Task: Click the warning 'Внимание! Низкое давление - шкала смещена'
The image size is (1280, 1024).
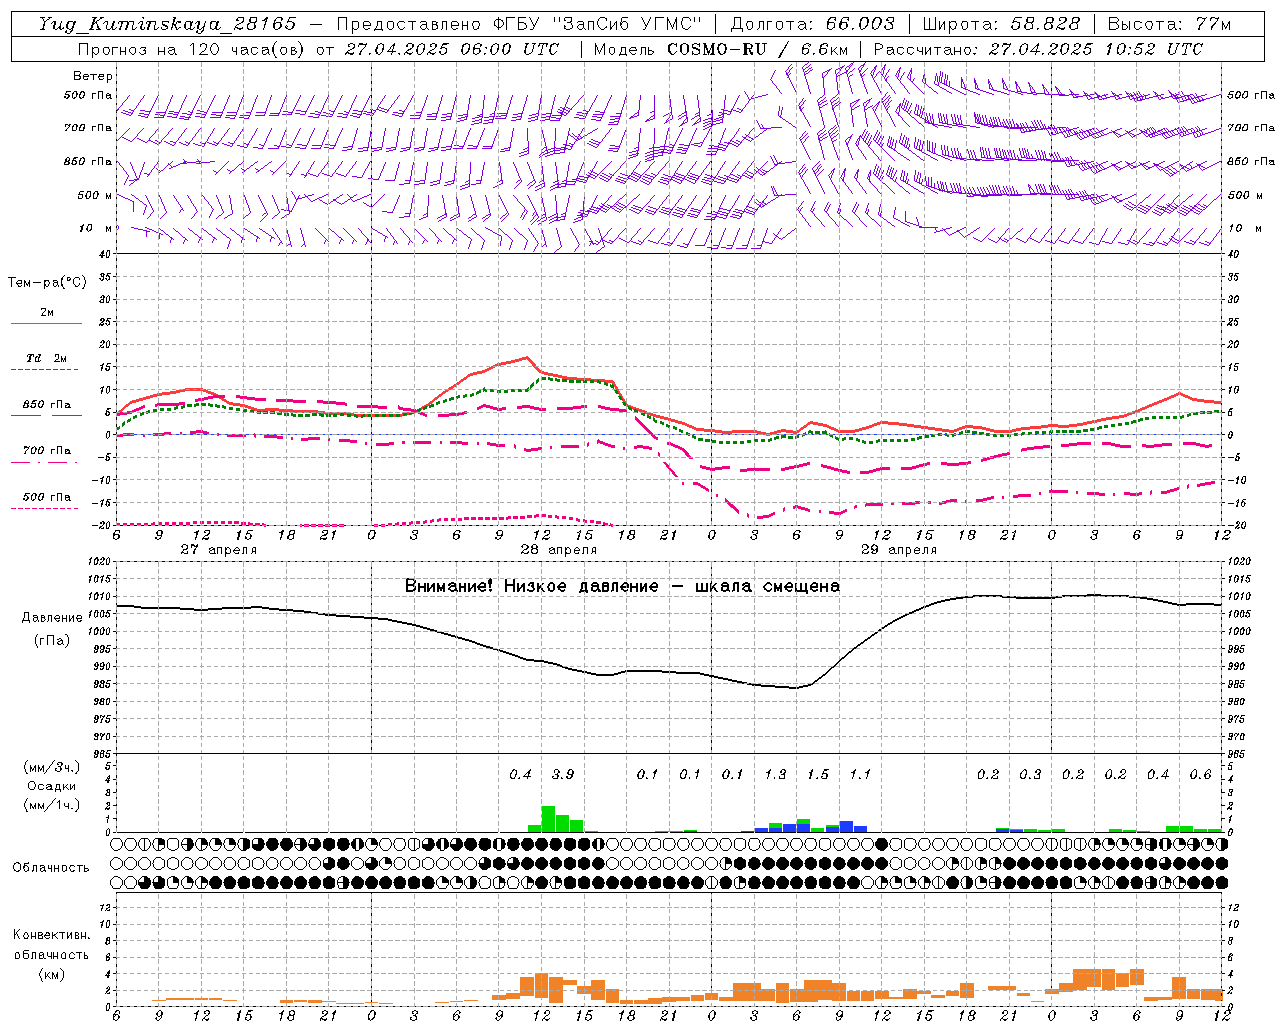Action: point(622,586)
